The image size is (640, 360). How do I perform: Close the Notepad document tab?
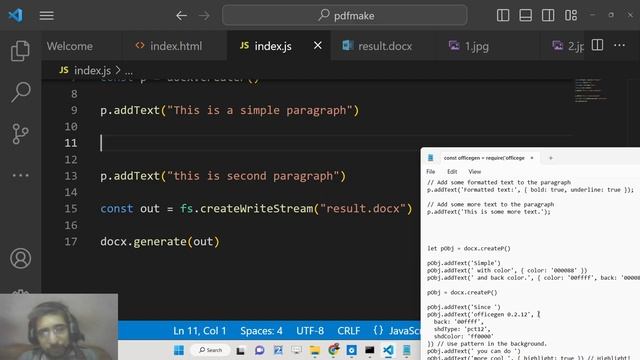click(x=532, y=158)
